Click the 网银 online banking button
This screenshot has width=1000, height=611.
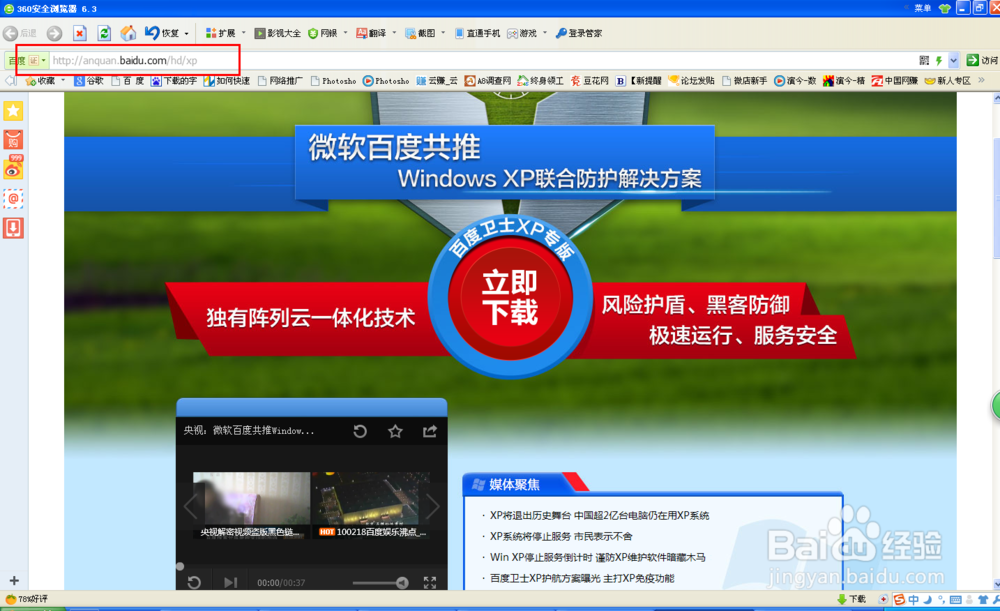click(x=323, y=33)
